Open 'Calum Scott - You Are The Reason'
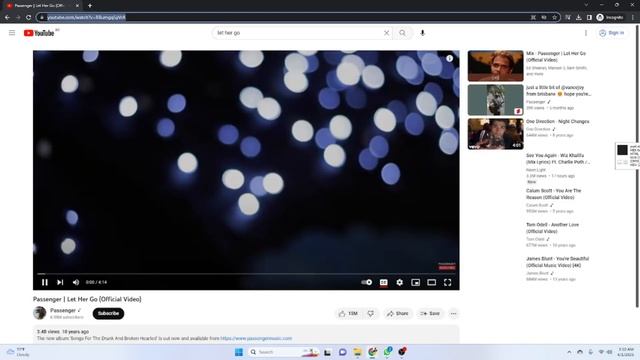This screenshot has height=360, width=640. [553, 194]
